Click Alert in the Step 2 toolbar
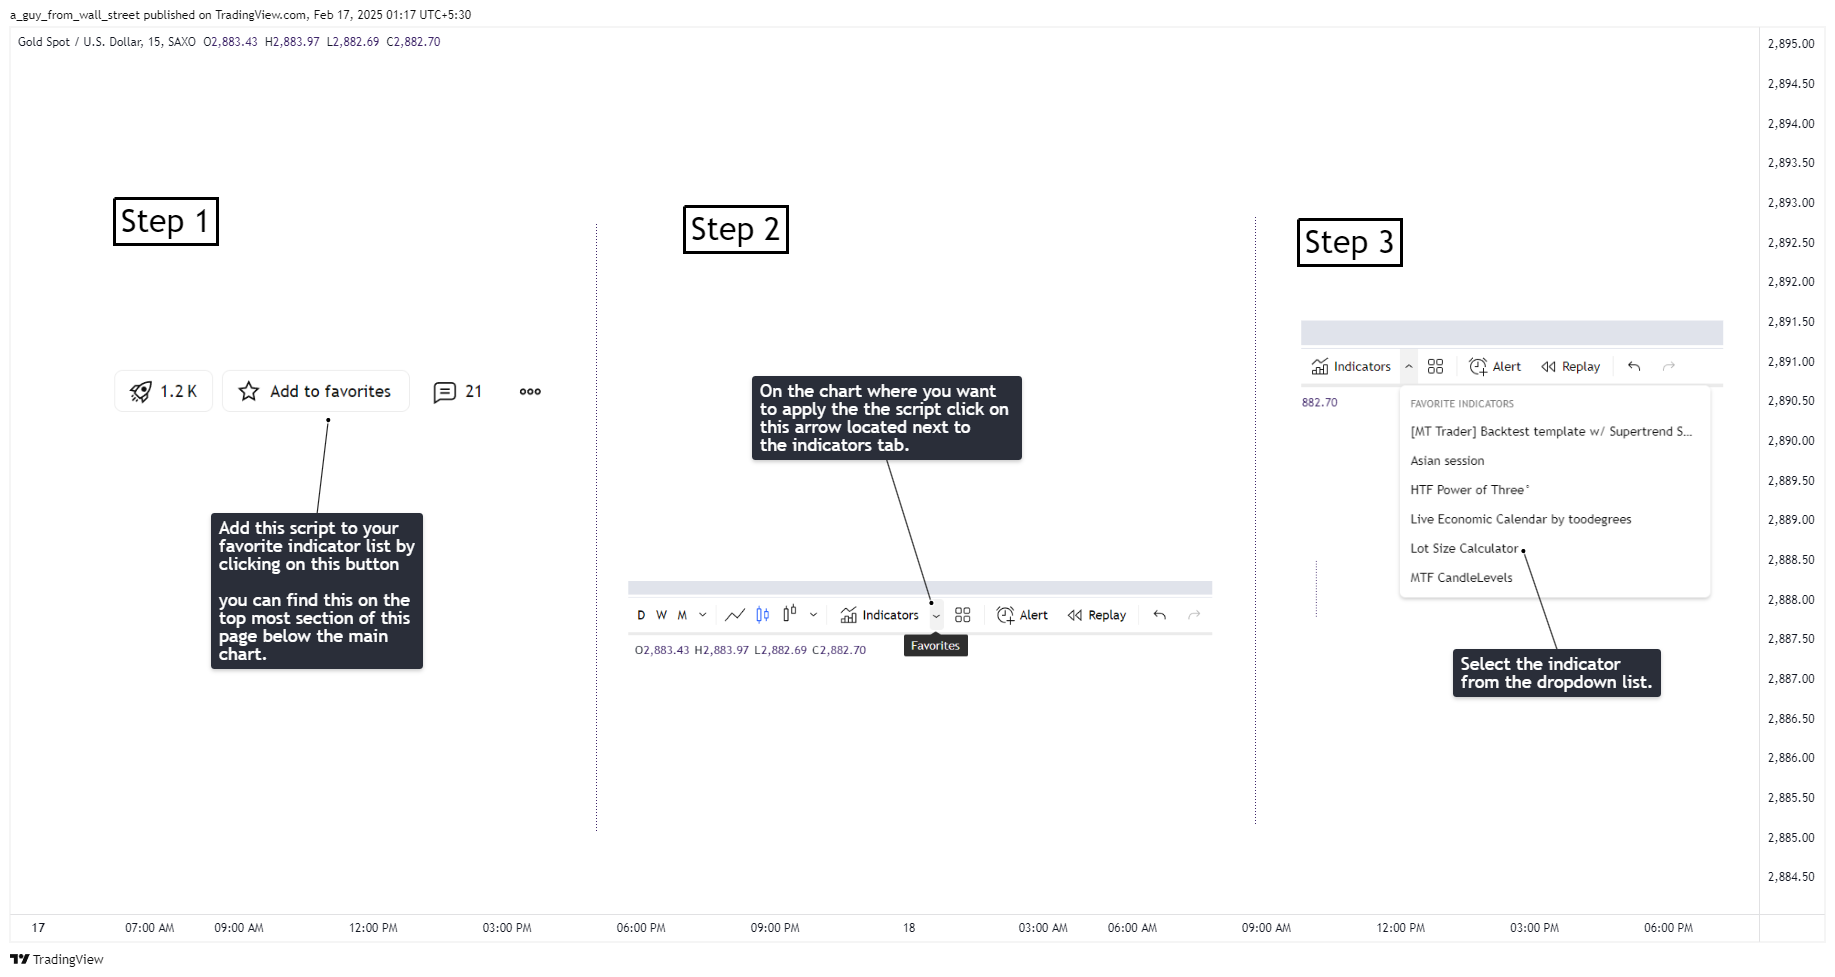This screenshot has height=977, width=1835. pos(1022,615)
